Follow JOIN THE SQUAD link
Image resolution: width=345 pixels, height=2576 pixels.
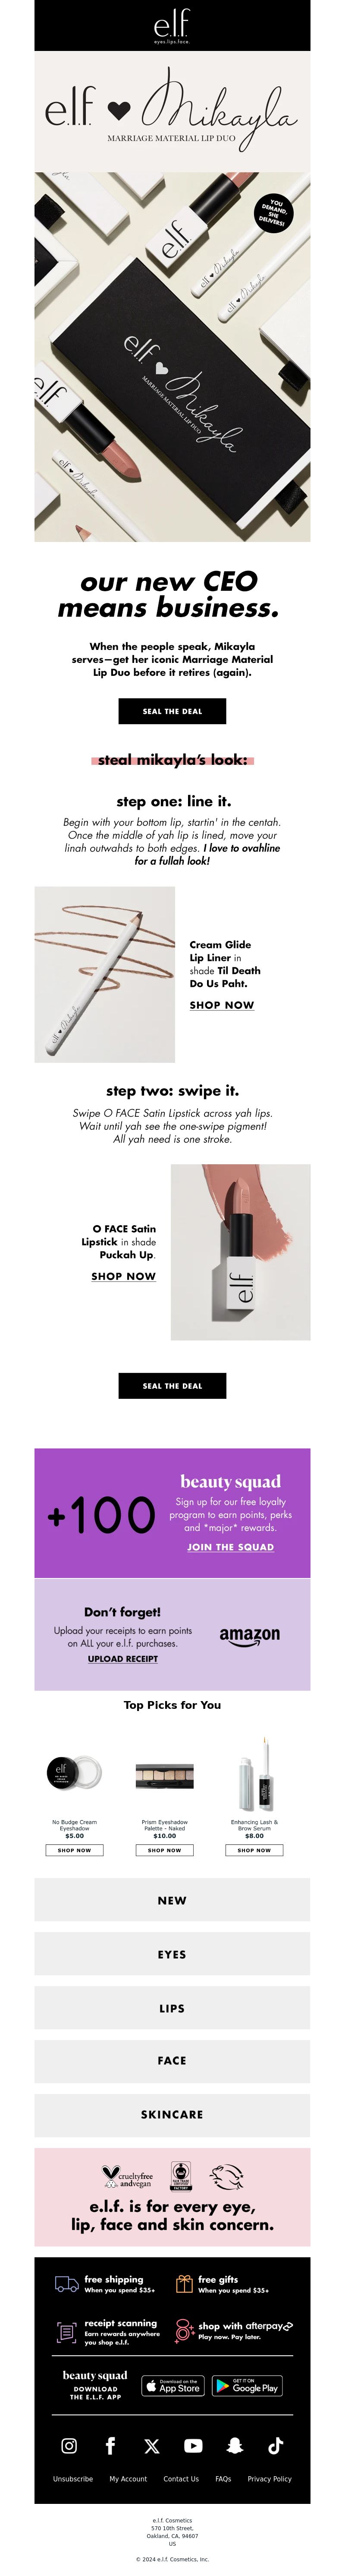click(x=230, y=1546)
